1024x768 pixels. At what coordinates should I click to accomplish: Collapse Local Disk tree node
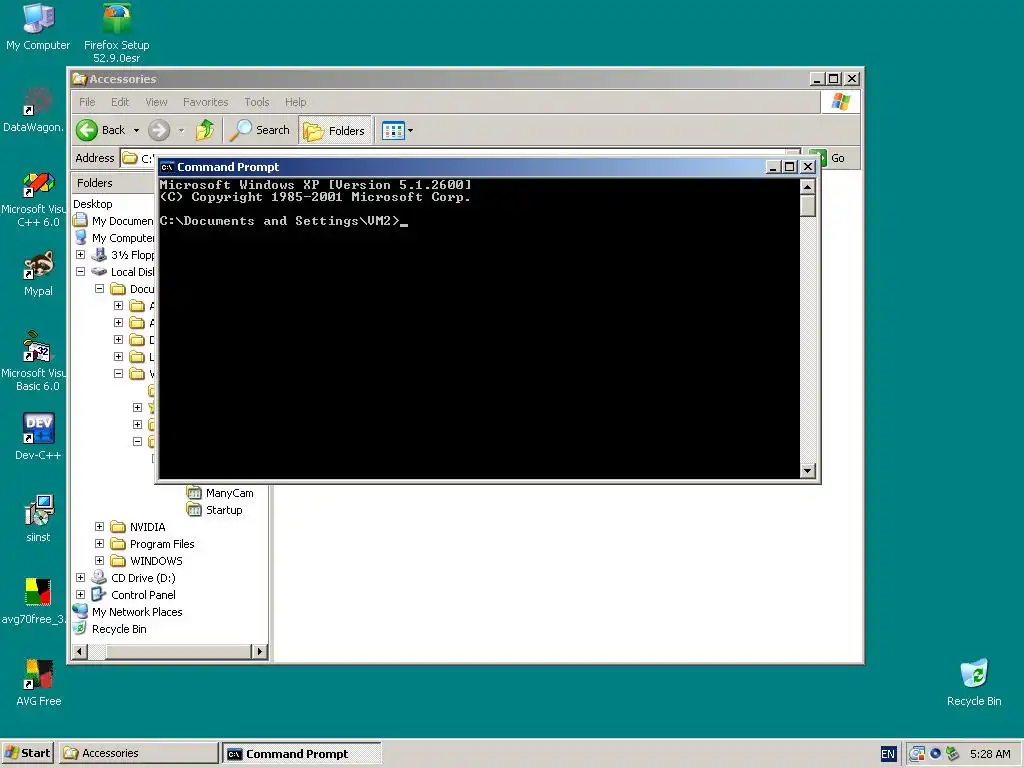click(80, 272)
